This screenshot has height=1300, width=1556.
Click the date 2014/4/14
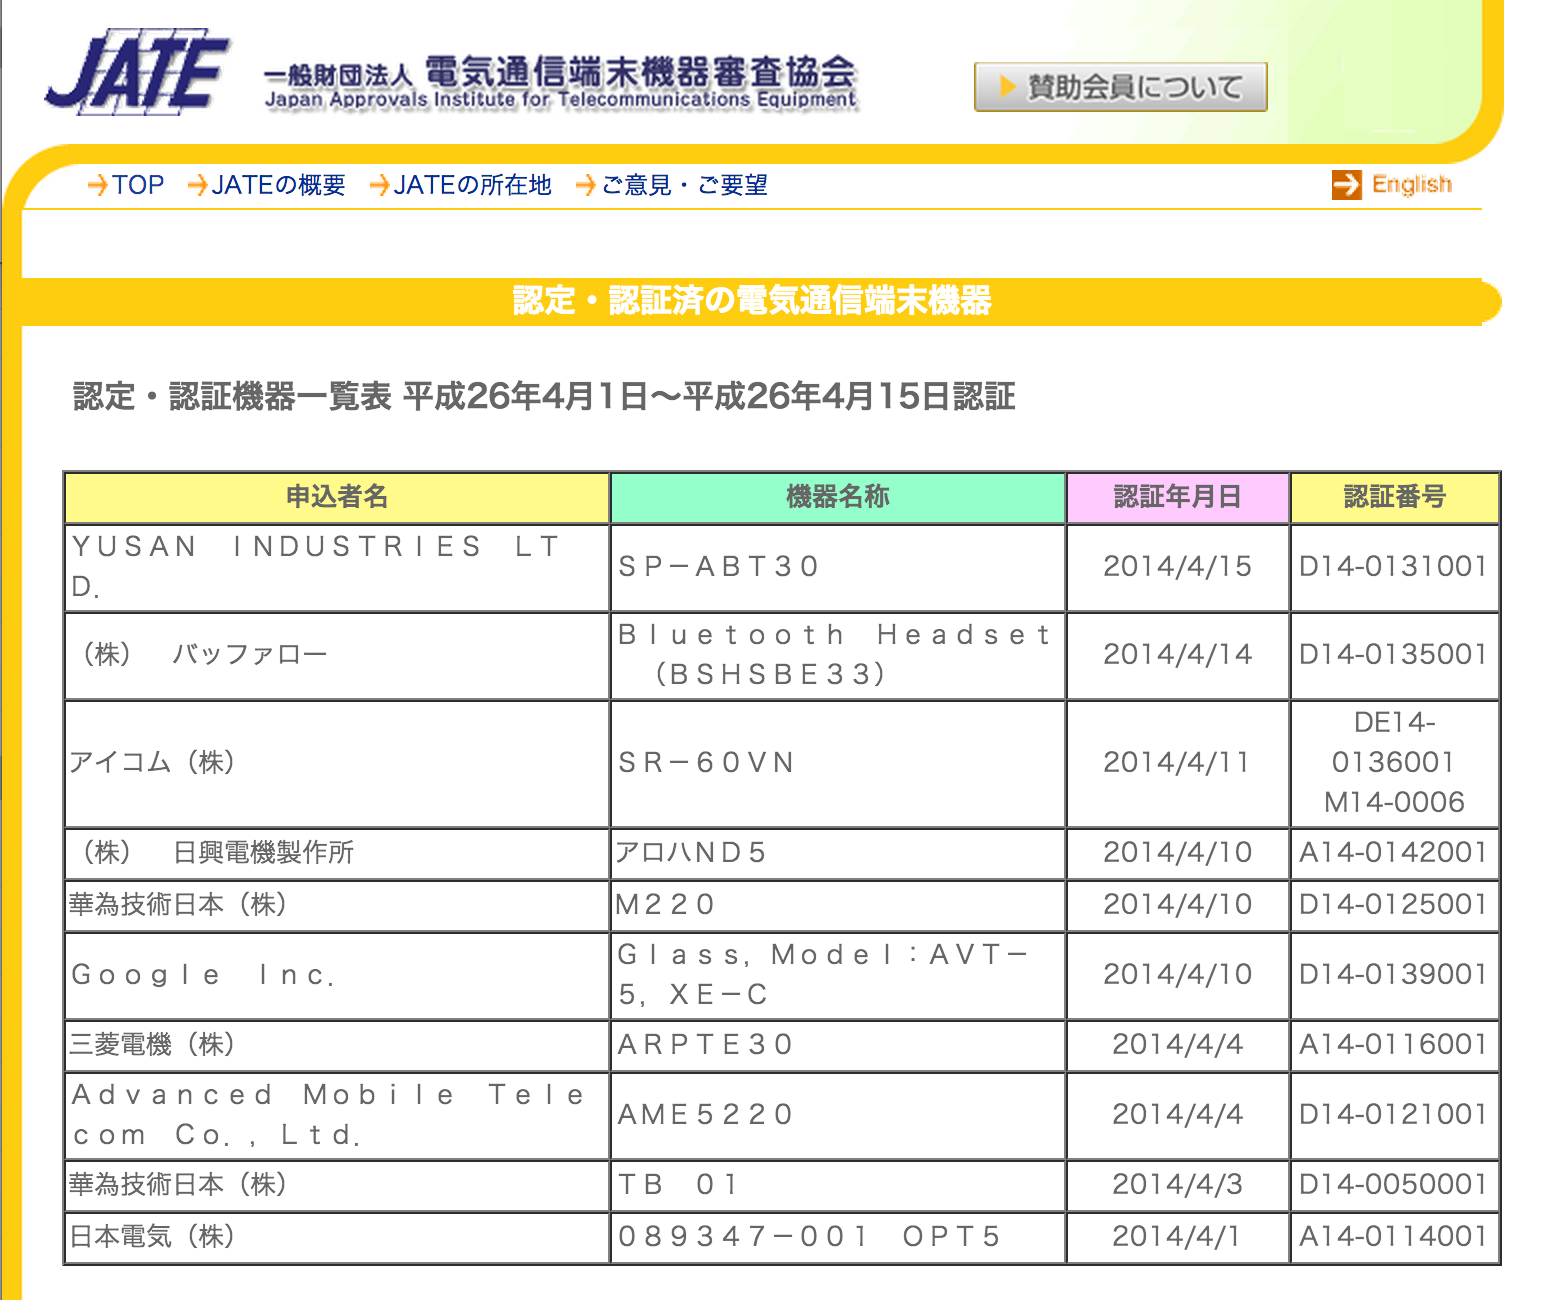(1178, 655)
